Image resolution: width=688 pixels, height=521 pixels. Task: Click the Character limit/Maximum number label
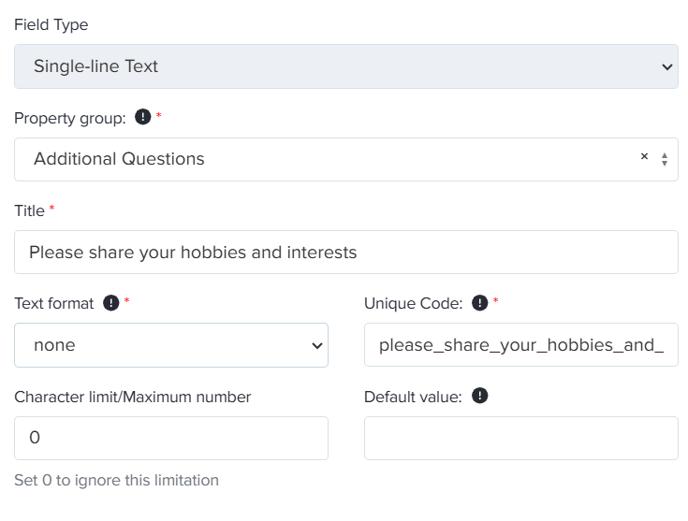click(133, 397)
